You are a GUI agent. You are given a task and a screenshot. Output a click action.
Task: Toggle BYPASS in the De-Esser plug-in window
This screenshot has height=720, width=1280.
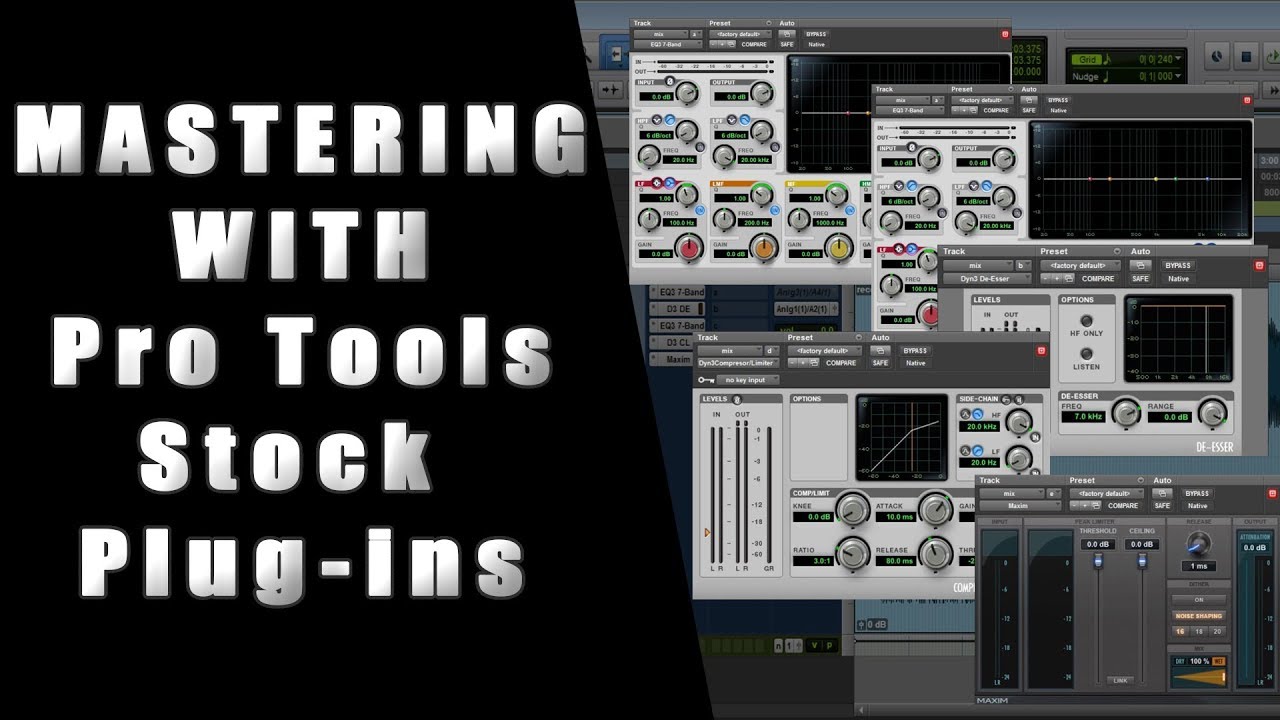pos(1177,265)
